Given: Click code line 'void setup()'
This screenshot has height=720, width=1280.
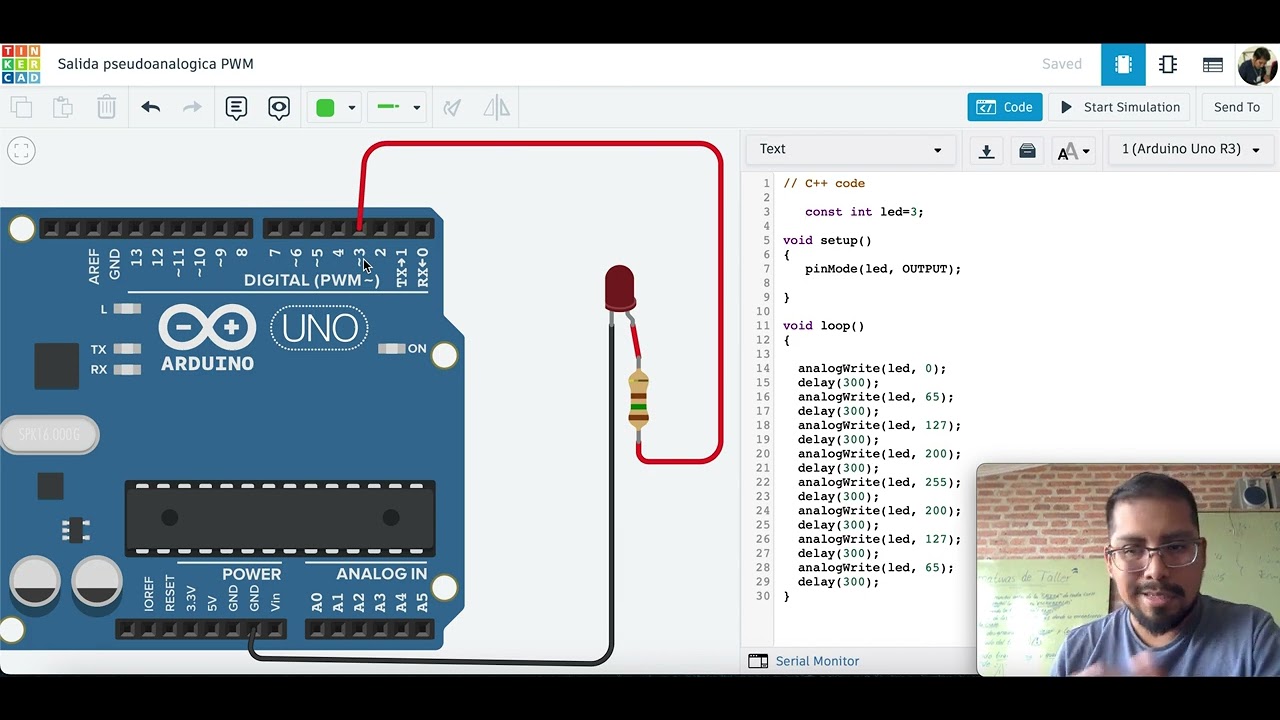Looking at the screenshot, I should click(827, 240).
